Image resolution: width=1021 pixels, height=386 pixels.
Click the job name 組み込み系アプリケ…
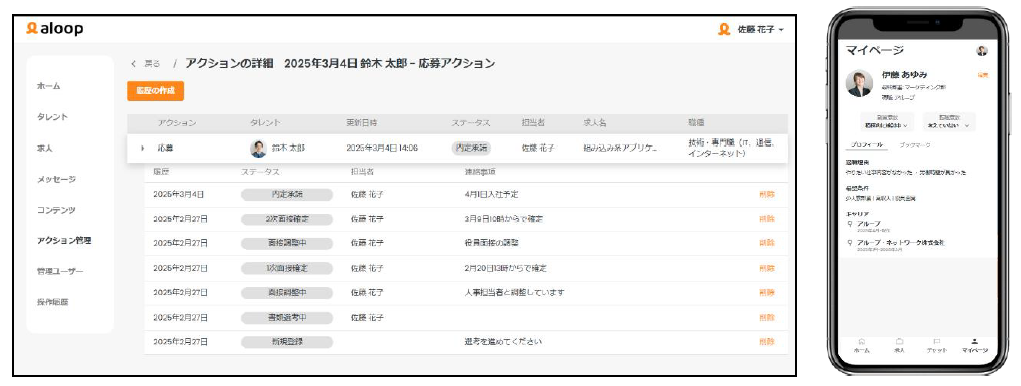621,148
